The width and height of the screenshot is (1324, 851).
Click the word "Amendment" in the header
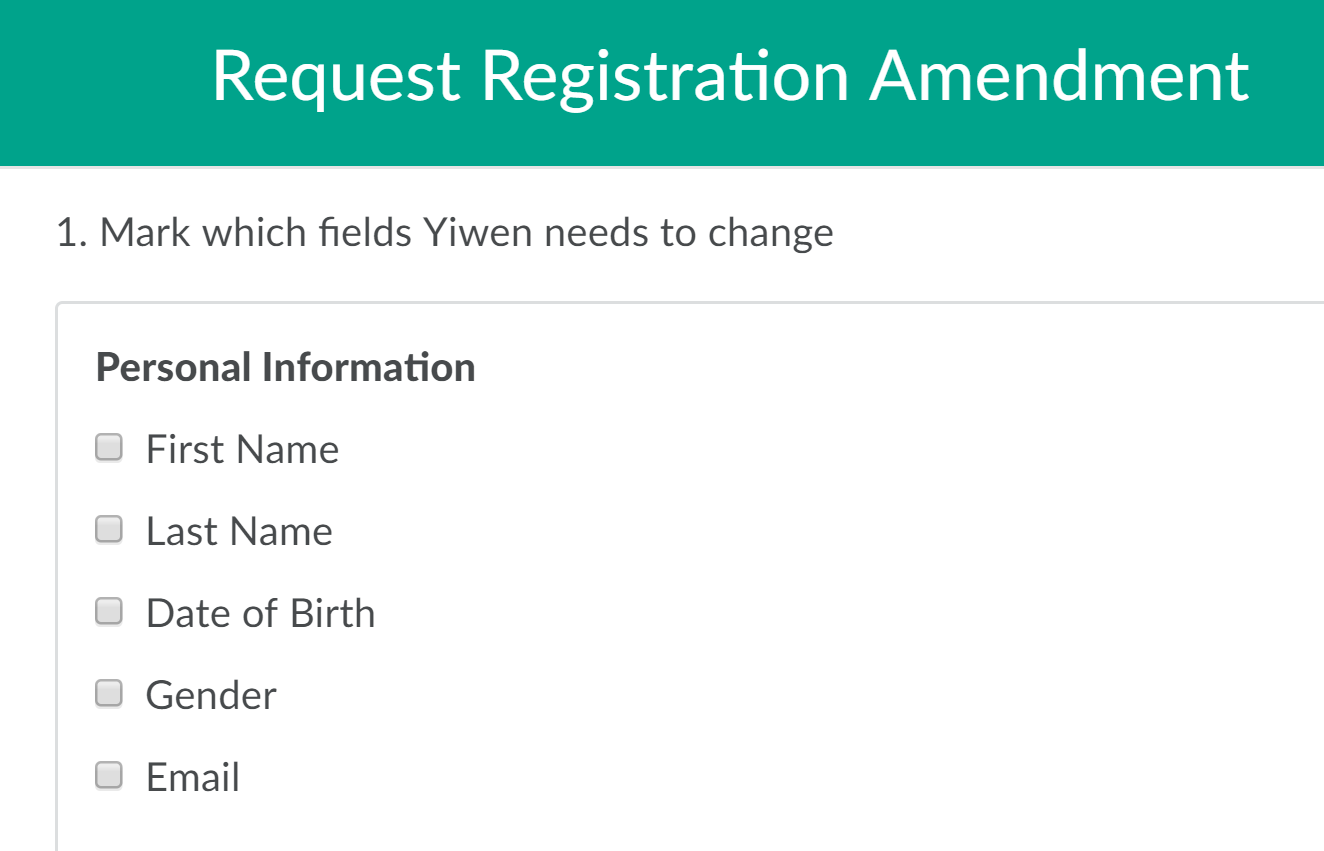pyautogui.click(x=1059, y=76)
